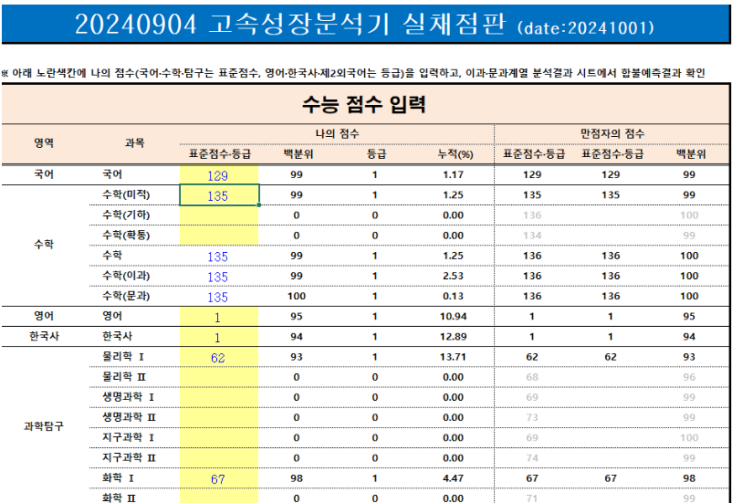Click the 영역 column header

[x=44, y=143]
